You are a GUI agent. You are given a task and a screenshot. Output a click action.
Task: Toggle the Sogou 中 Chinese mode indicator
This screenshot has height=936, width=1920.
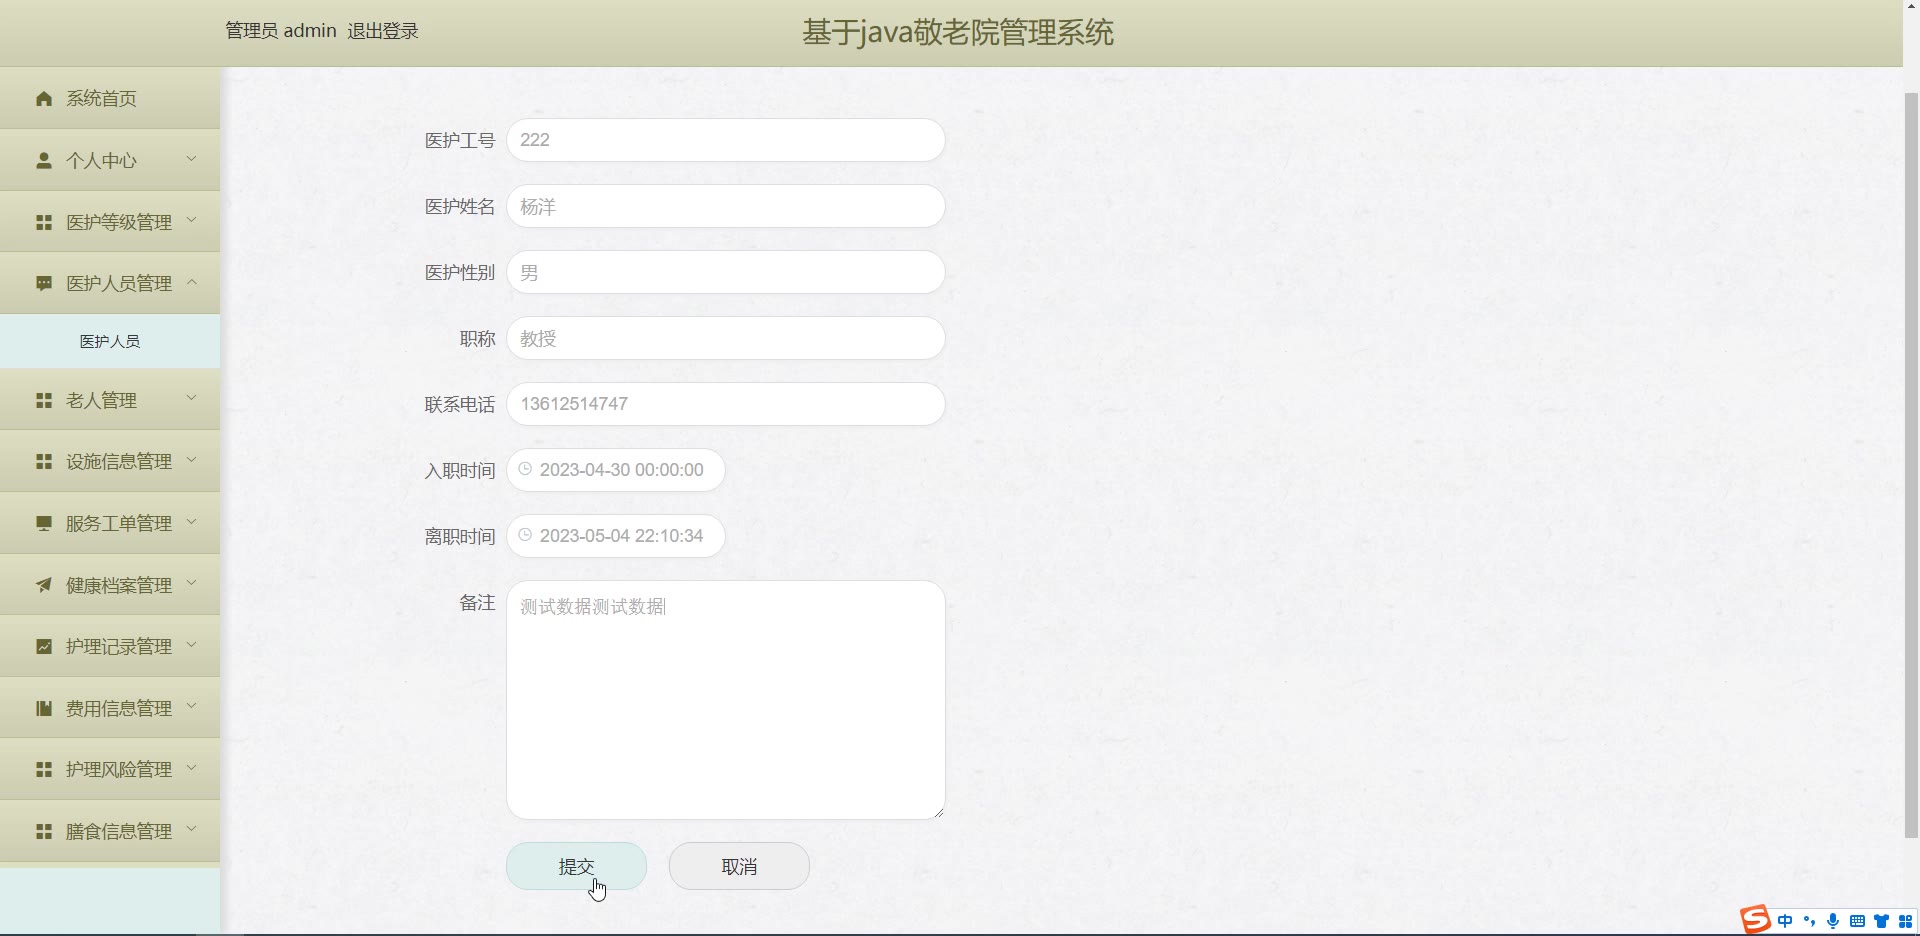1785,921
